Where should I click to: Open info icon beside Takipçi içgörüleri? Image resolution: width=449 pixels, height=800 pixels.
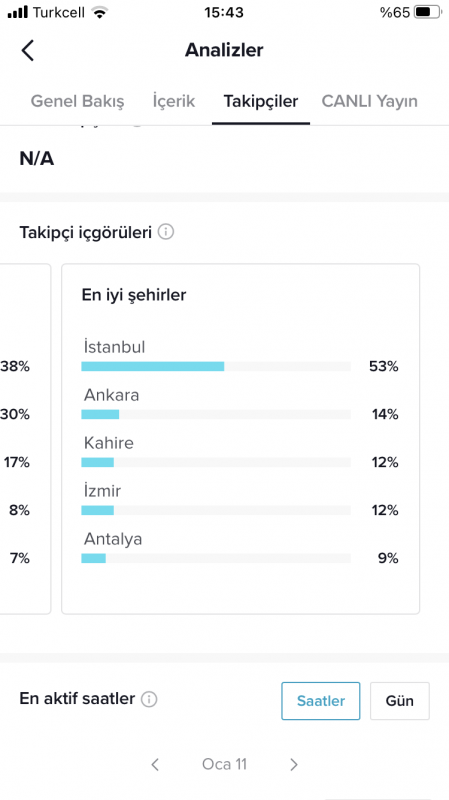click(166, 232)
